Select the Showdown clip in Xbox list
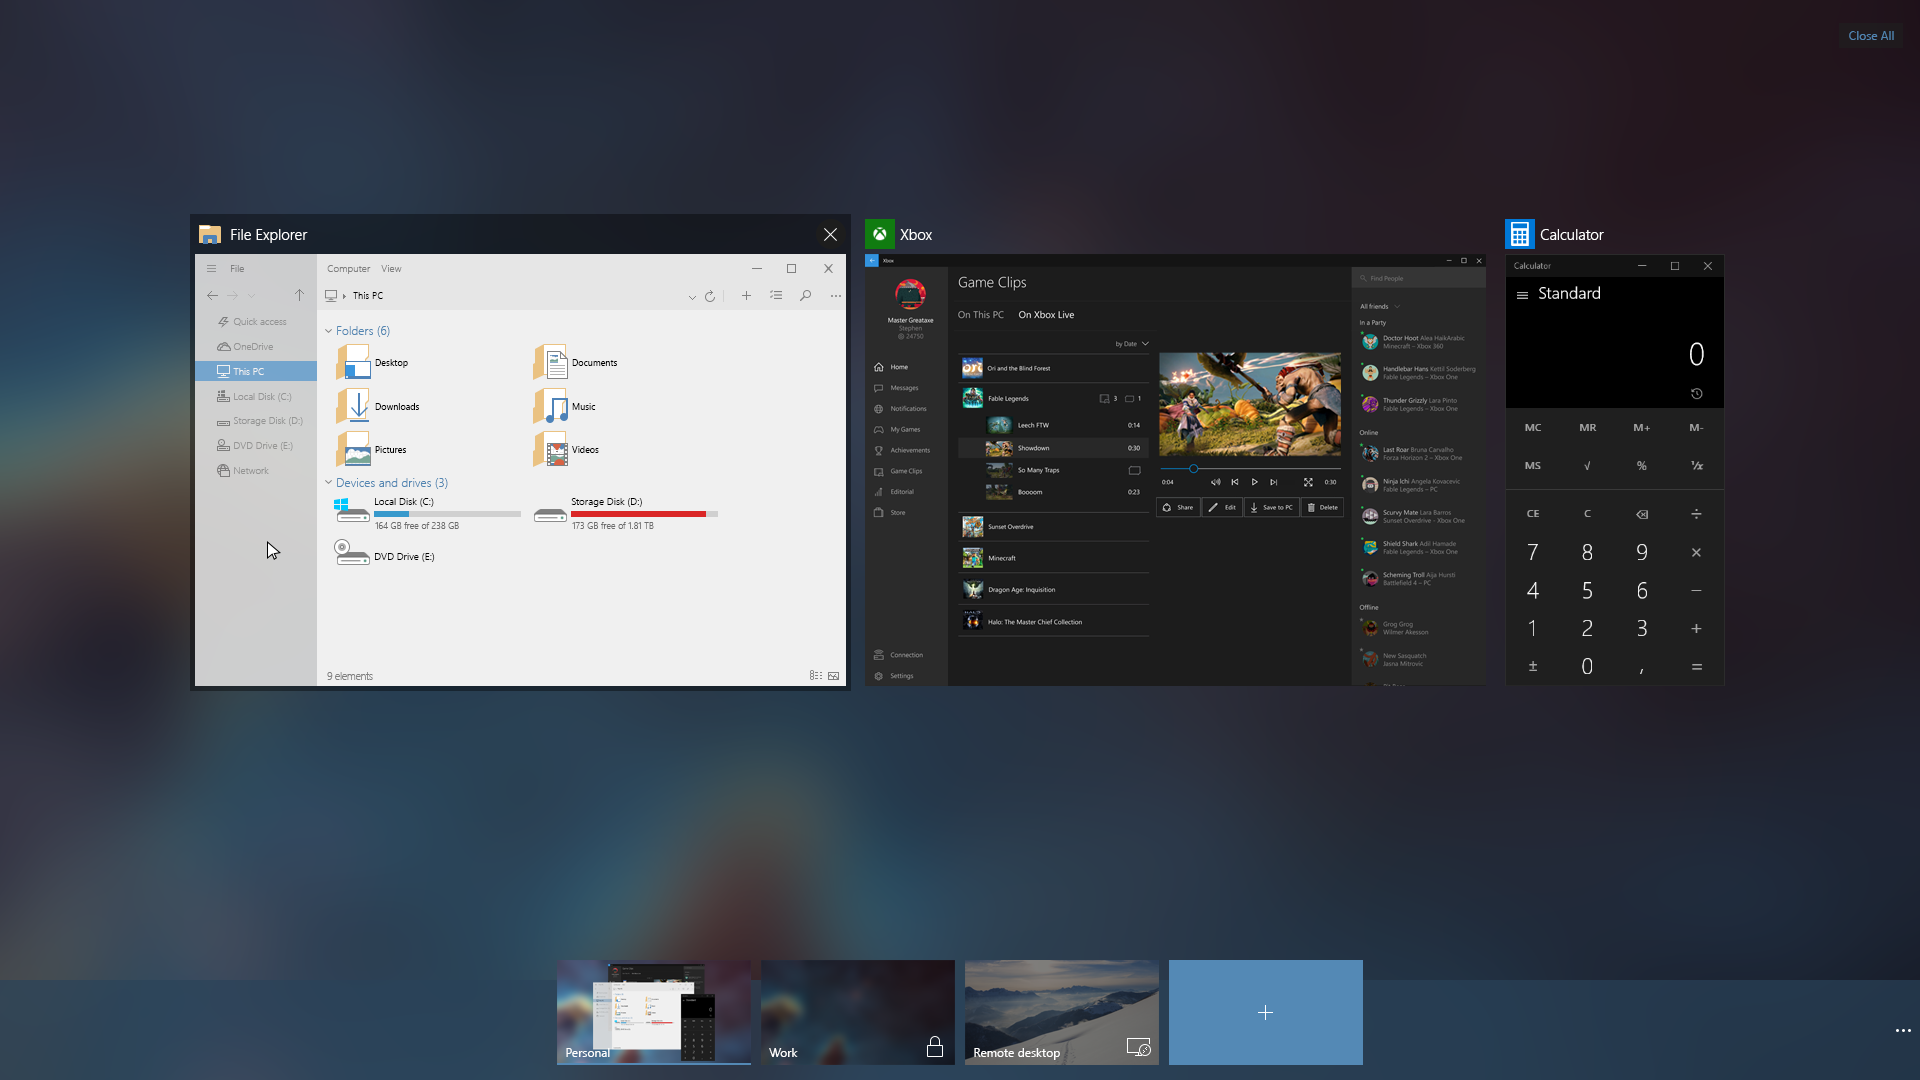The height and width of the screenshot is (1080, 1920). pyautogui.click(x=1054, y=448)
